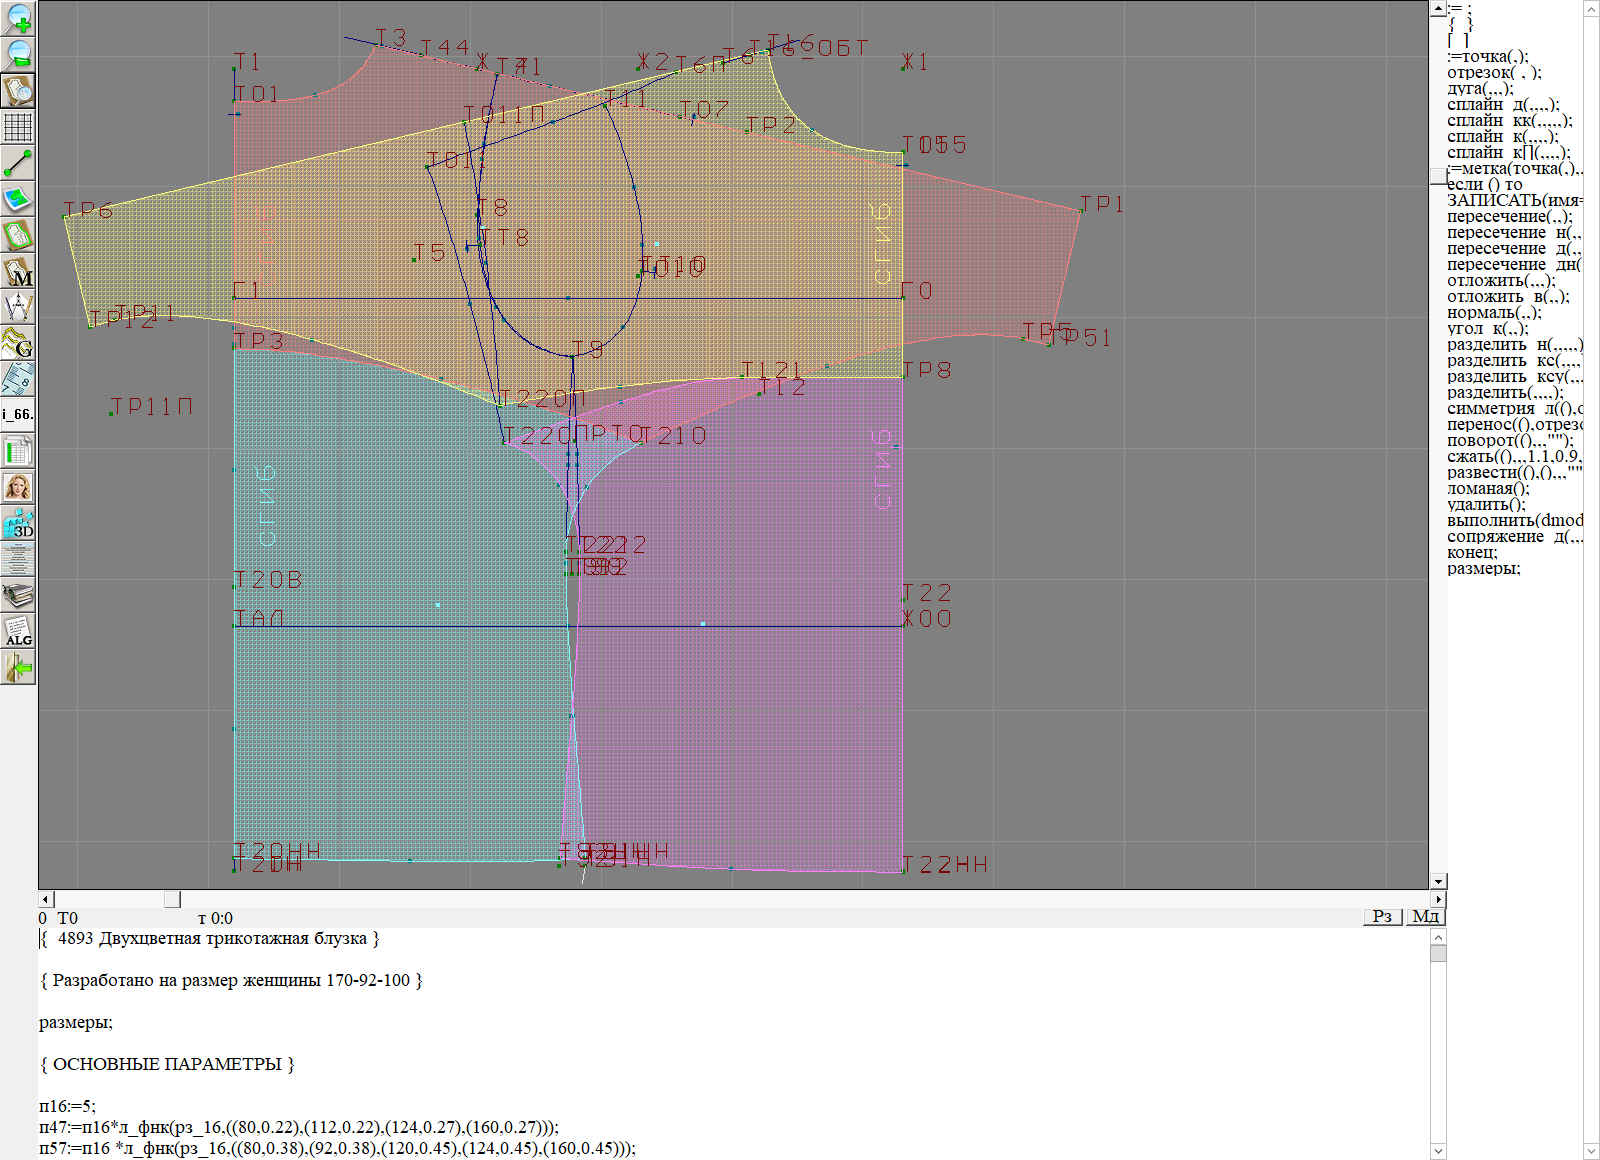Open the ALG algorithm icon
This screenshot has height=1160, width=1600.
coord(18,631)
